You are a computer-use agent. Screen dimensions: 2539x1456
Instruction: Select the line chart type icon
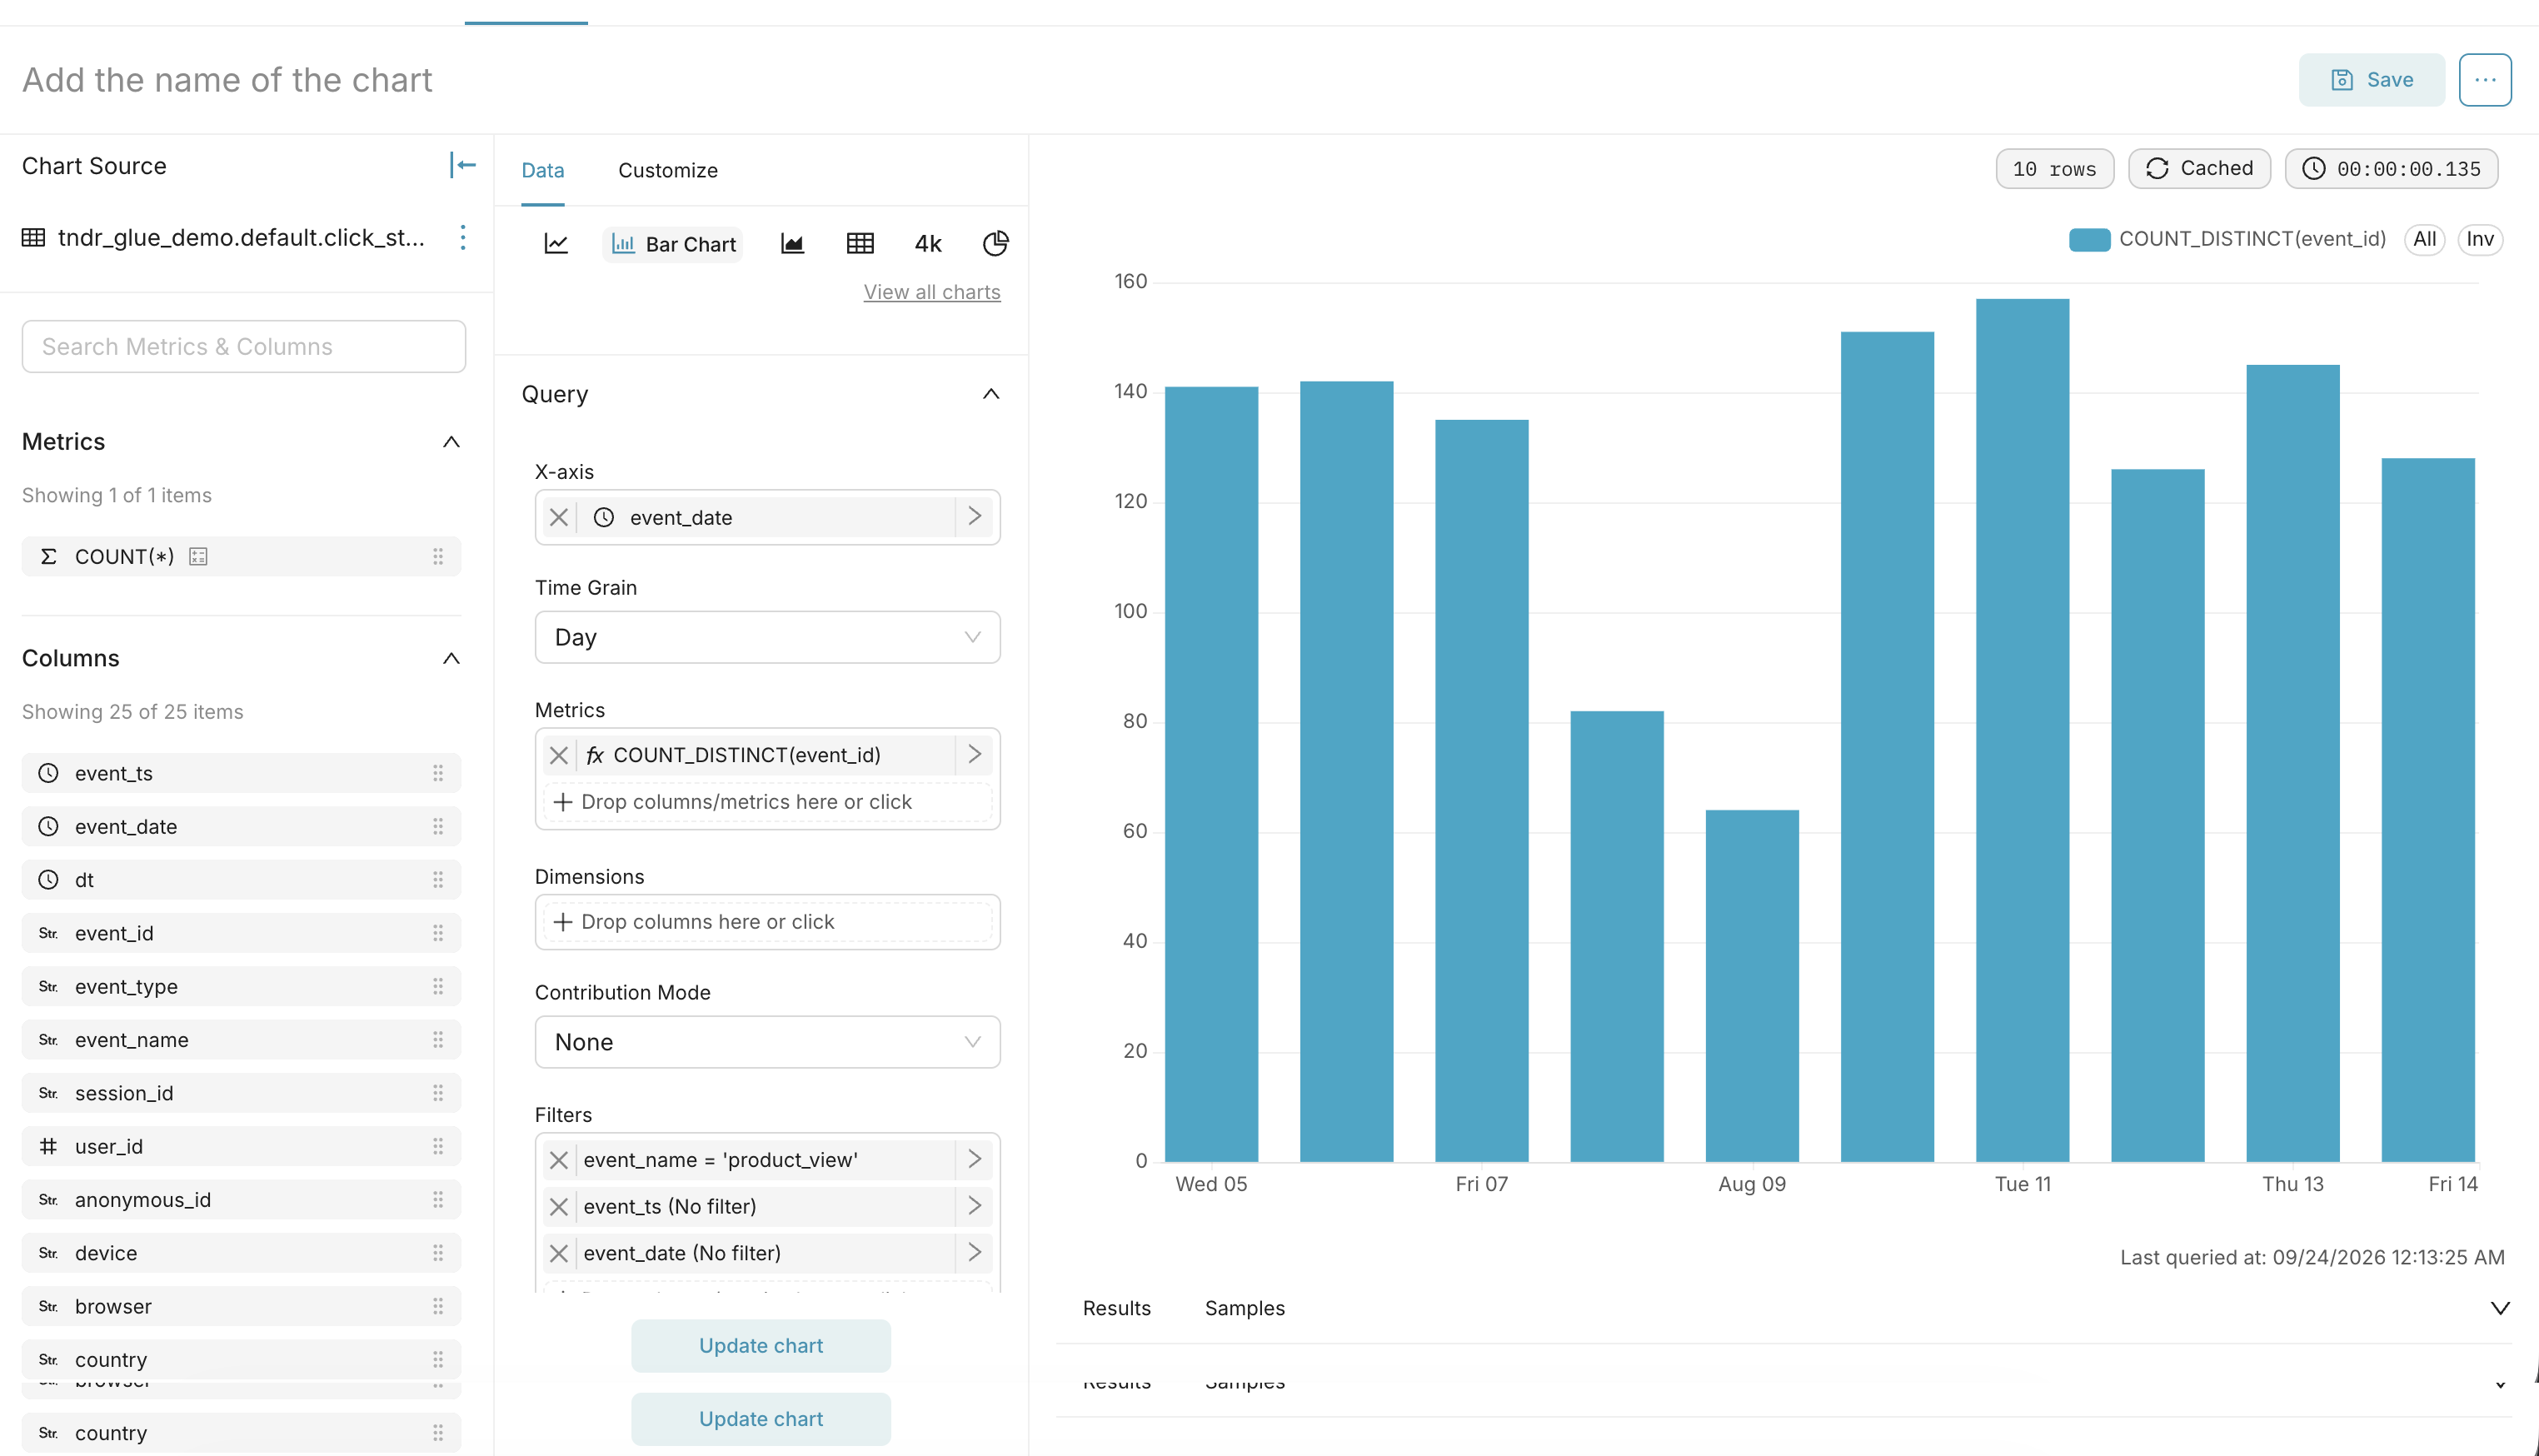(556, 243)
